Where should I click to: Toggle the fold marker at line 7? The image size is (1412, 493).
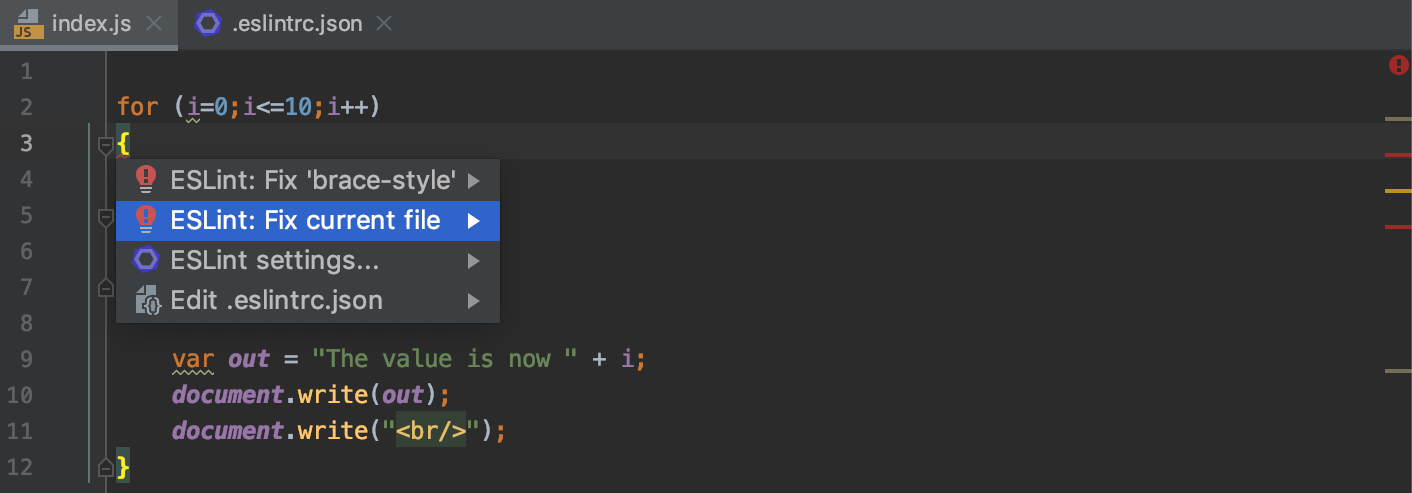click(105, 288)
